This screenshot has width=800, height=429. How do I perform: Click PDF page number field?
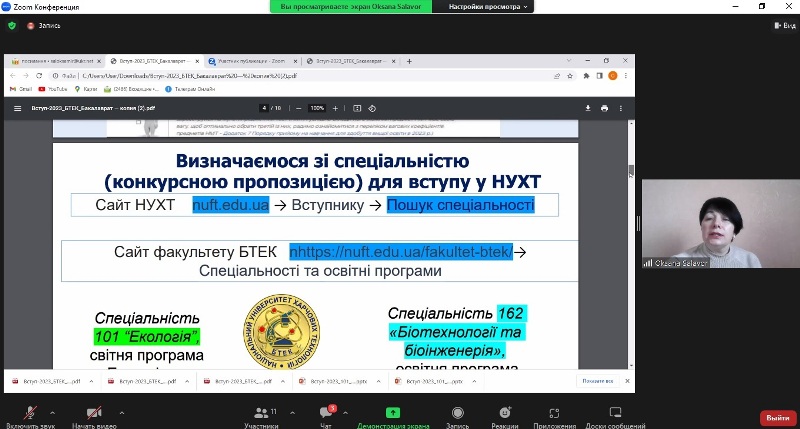coord(264,108)
